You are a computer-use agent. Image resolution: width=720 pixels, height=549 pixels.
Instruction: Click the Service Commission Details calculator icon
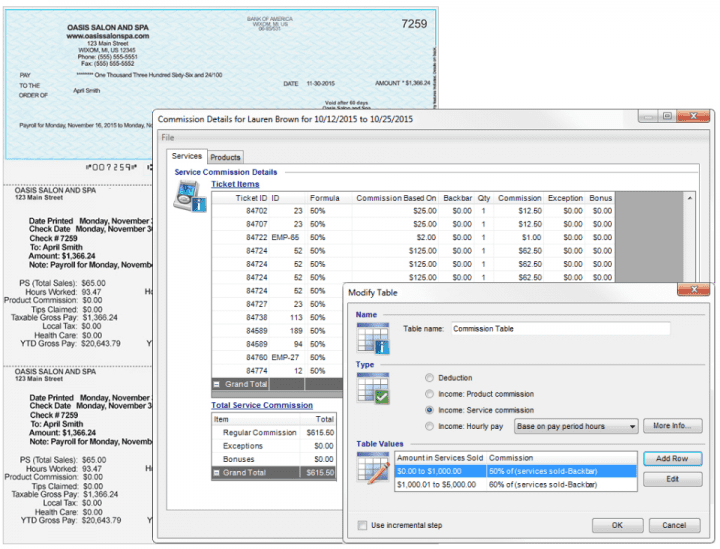187,199
